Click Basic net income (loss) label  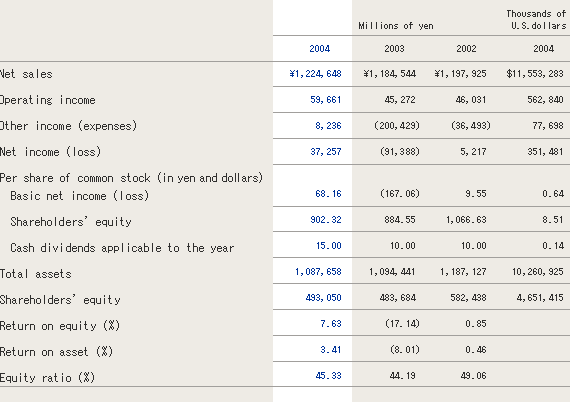click(80, 196)
